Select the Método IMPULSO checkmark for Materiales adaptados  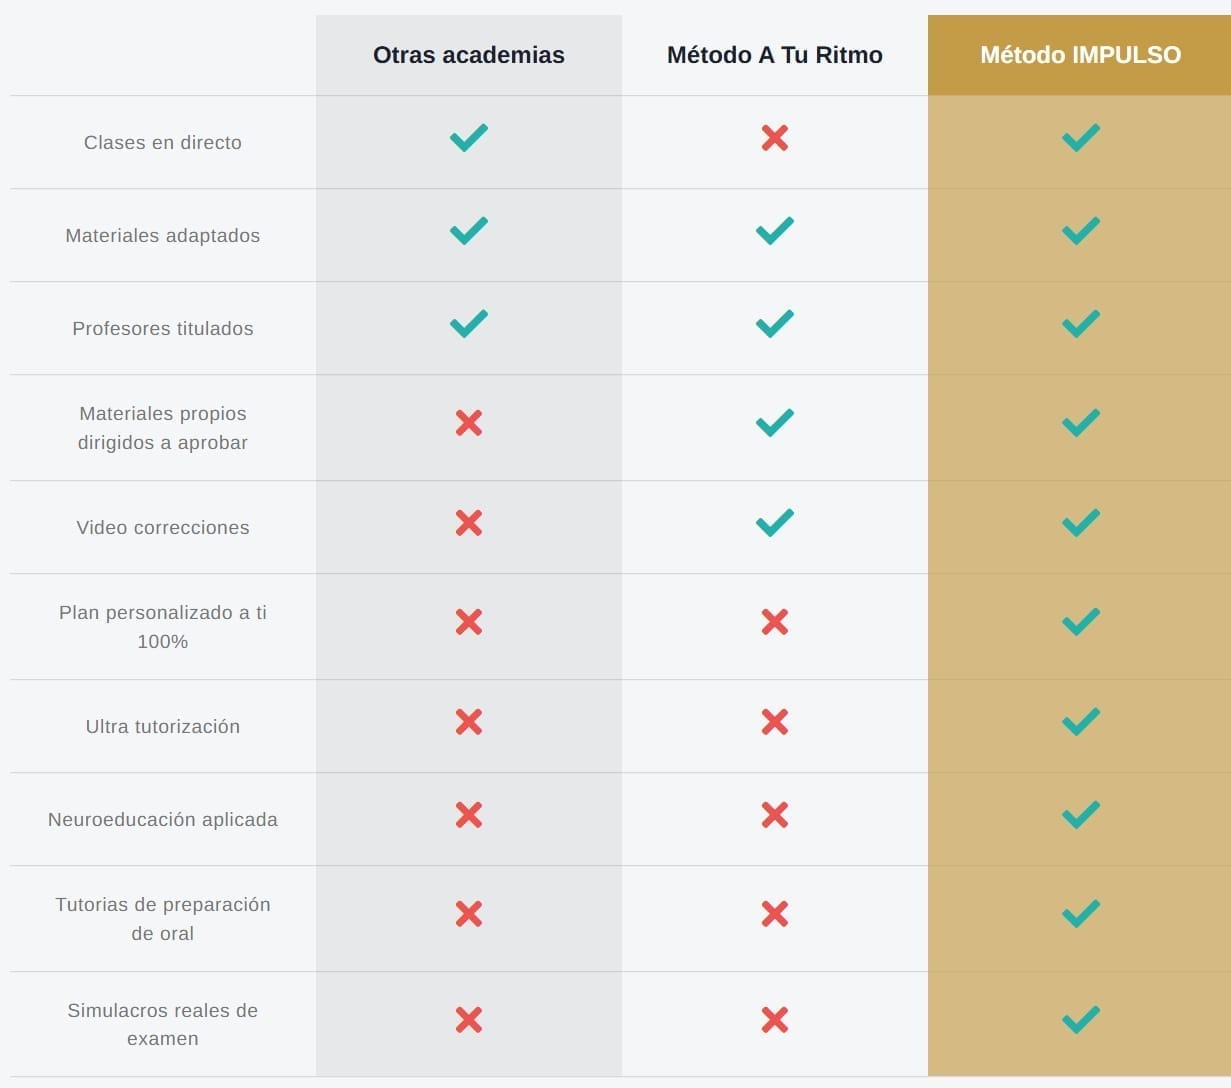[x=1080, y=231]
